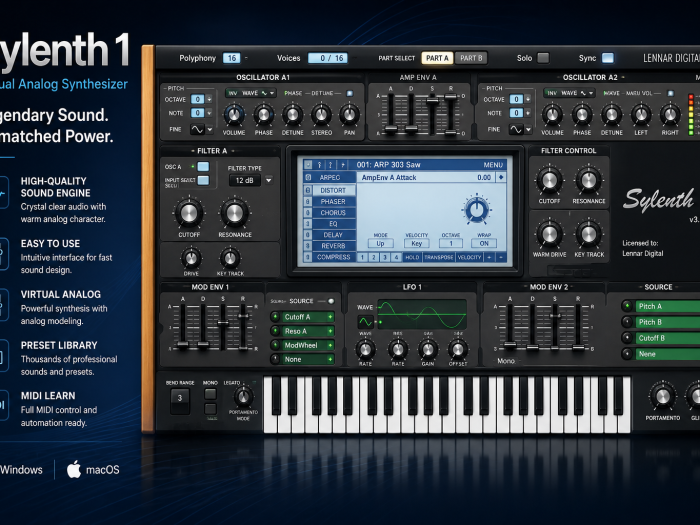Viewport: 700px width, 525px height.
Task: Click the round LED button beside ModWheel
Action: (x=275, y=345)
